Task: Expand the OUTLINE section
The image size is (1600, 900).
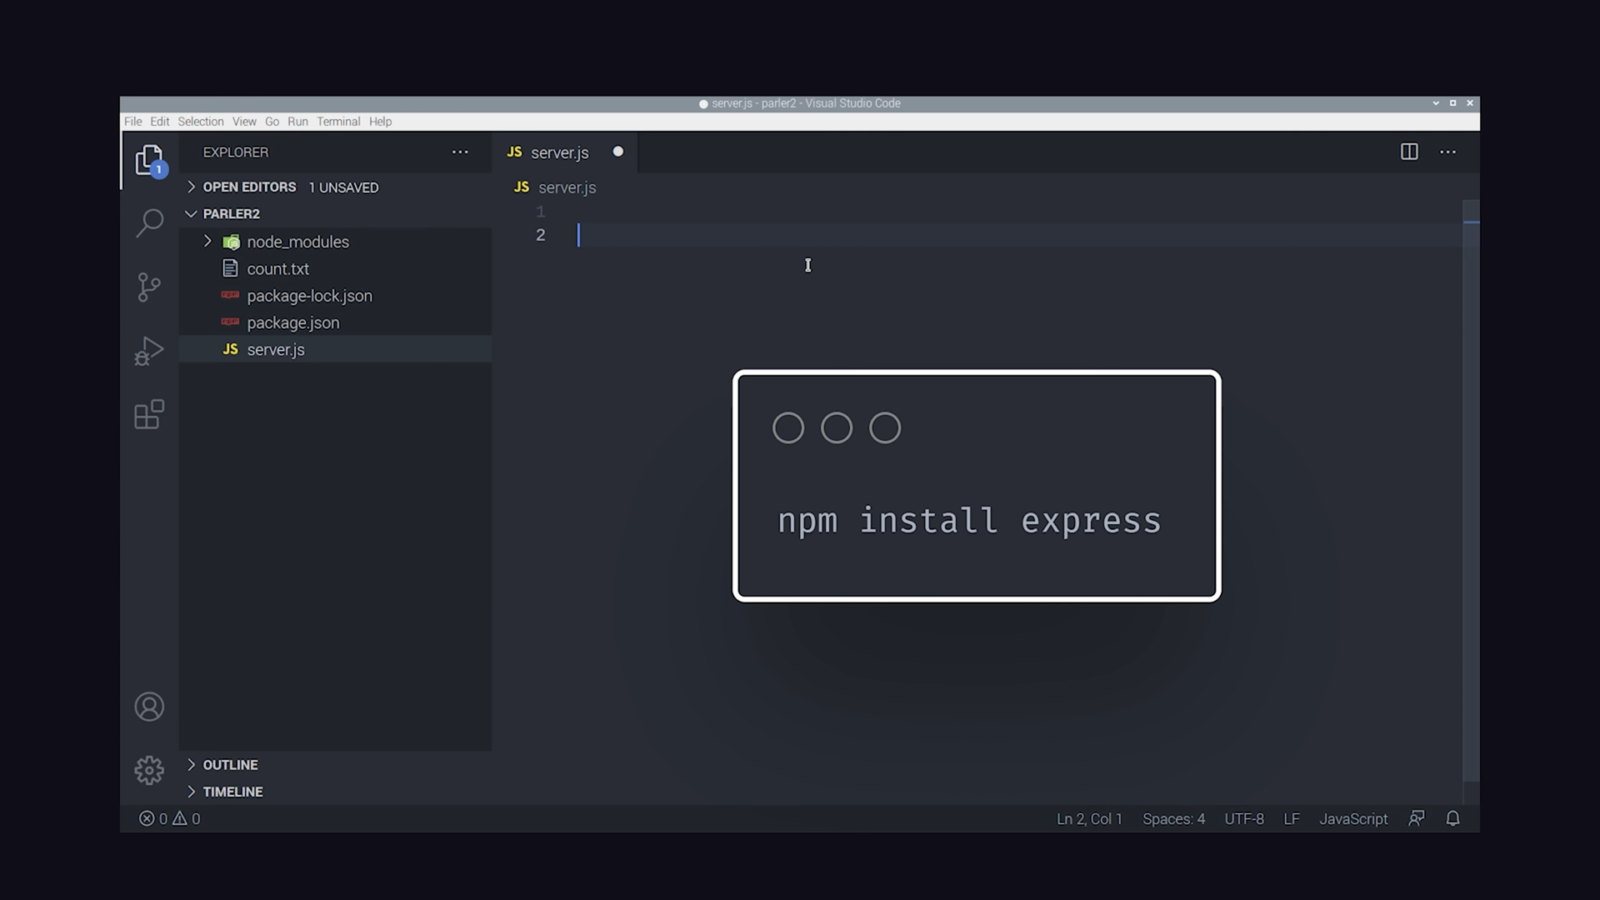Action: tap(230, 764)
